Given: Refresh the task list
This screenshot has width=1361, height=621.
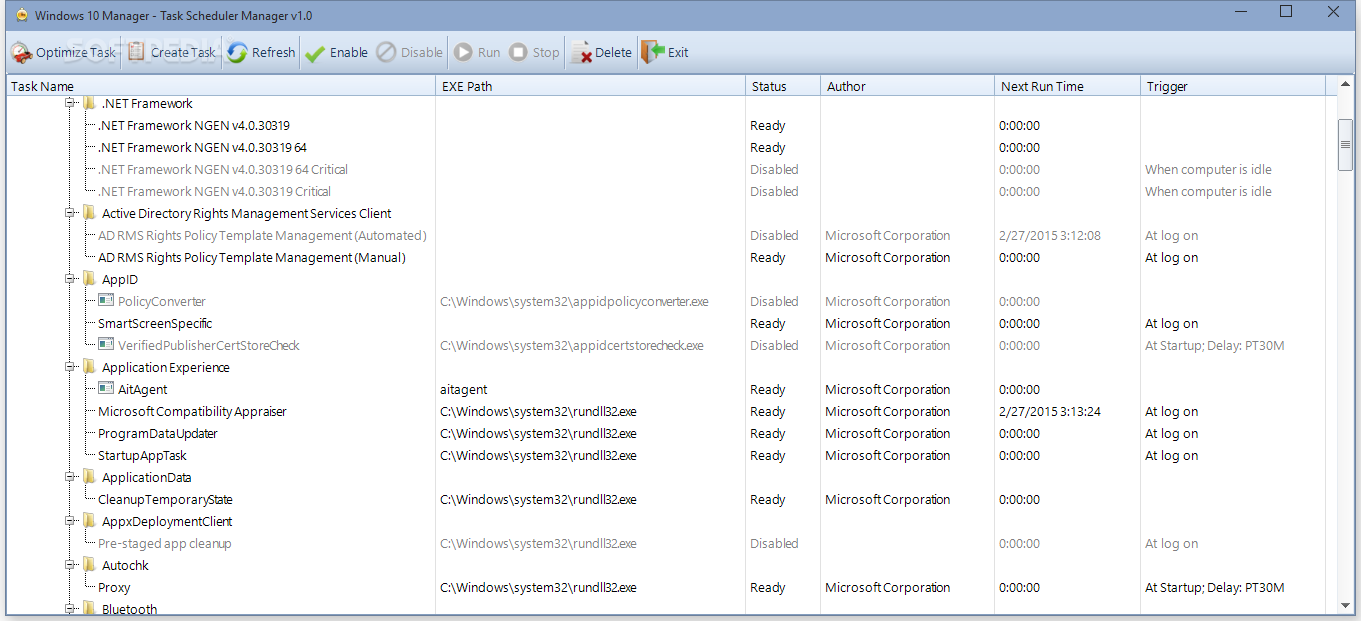Looking at the screenshot, I should 261,52.
